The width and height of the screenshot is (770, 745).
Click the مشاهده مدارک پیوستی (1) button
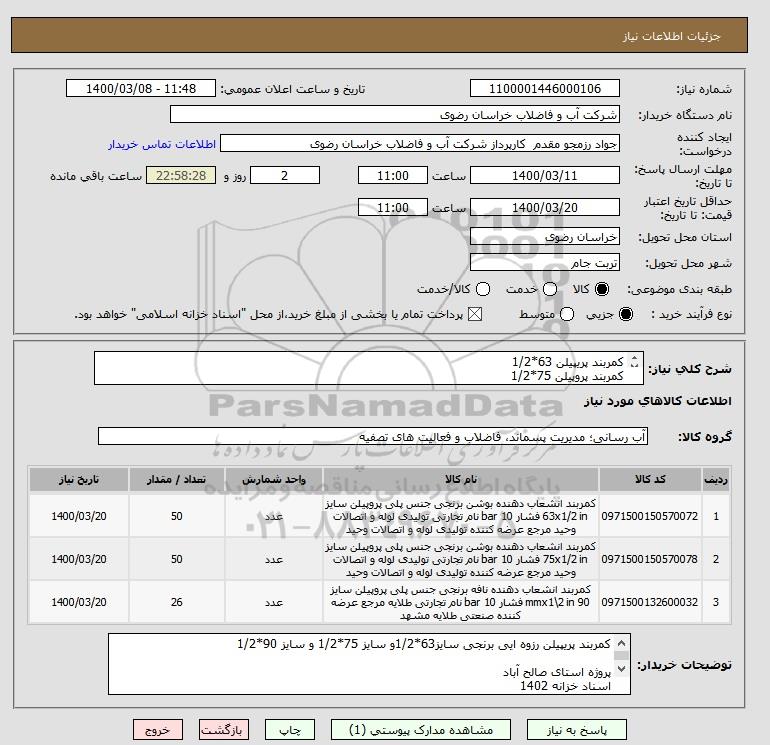(420, 730)
